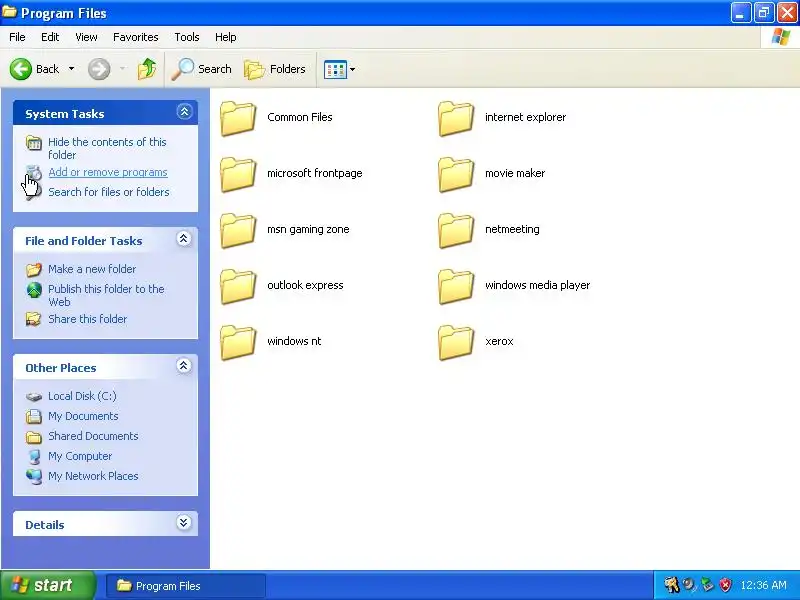
Task: Open the Search magnifier tool
Action: 202,69
